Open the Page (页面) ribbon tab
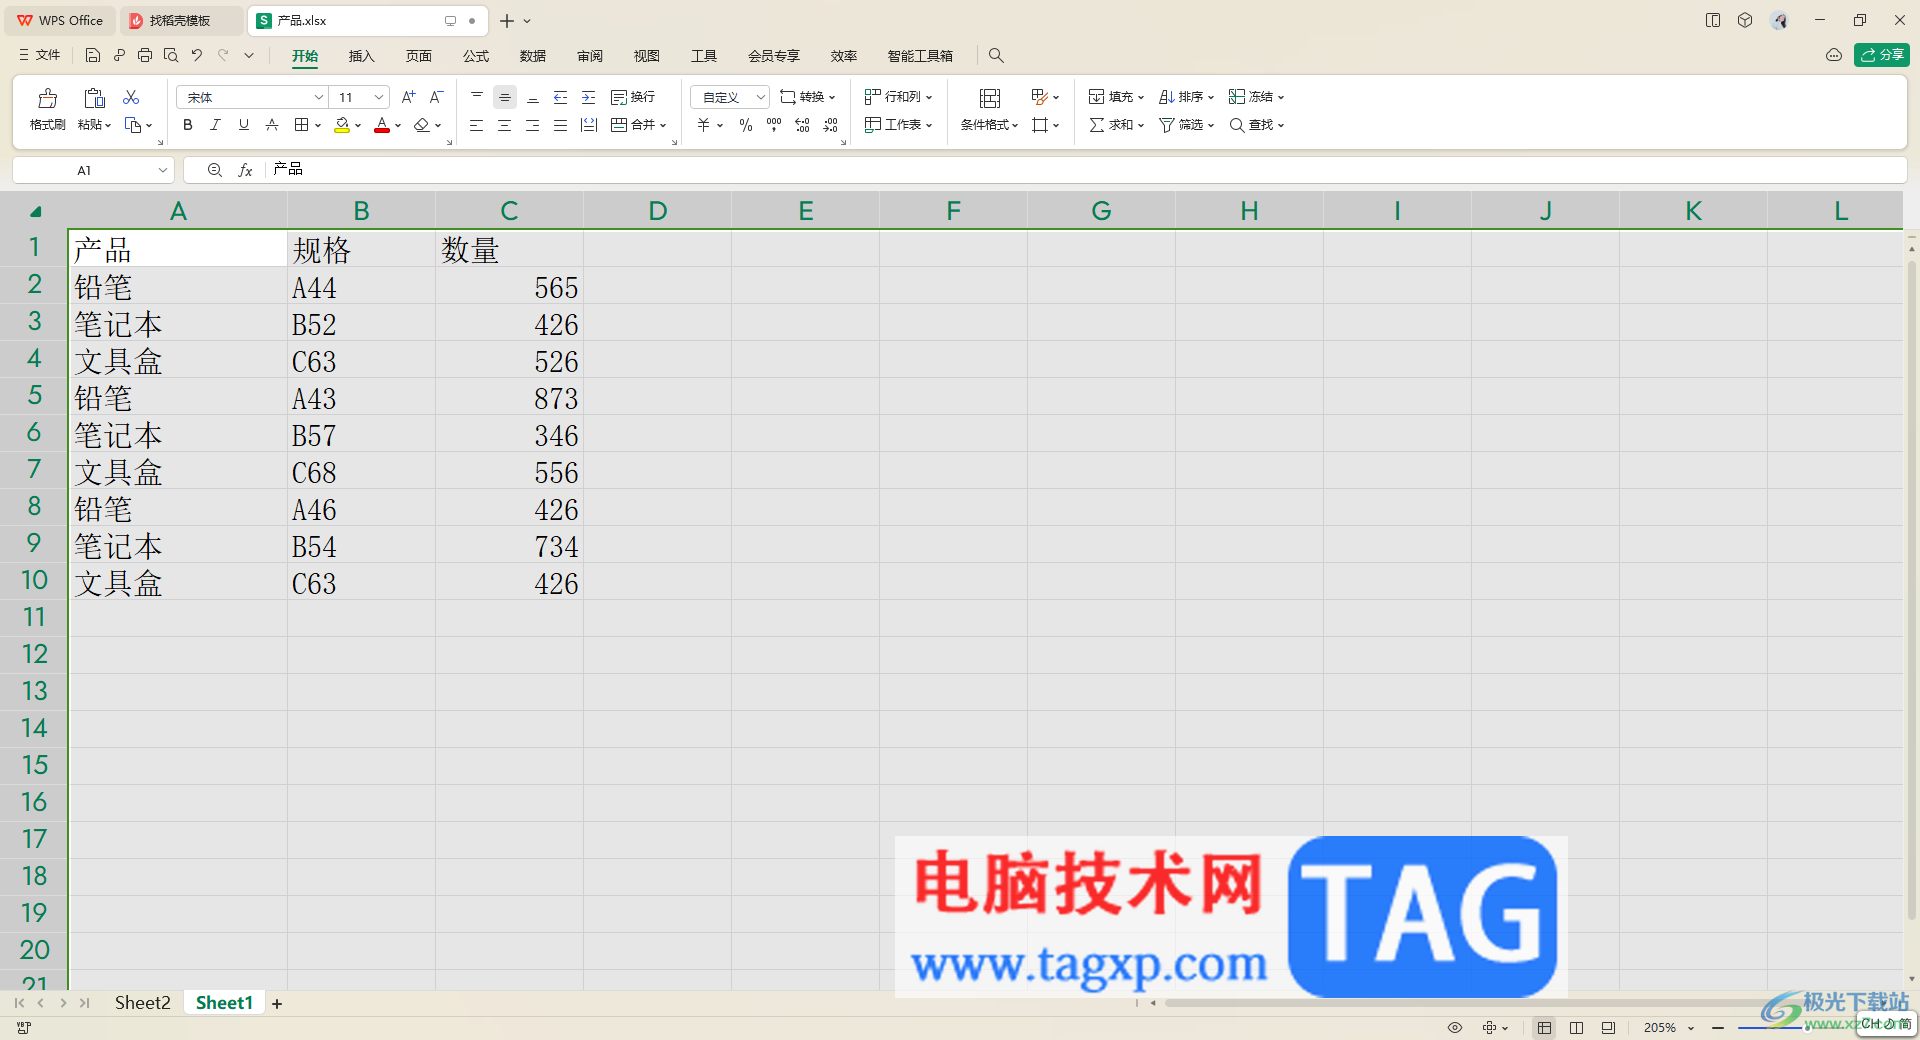 418,56
